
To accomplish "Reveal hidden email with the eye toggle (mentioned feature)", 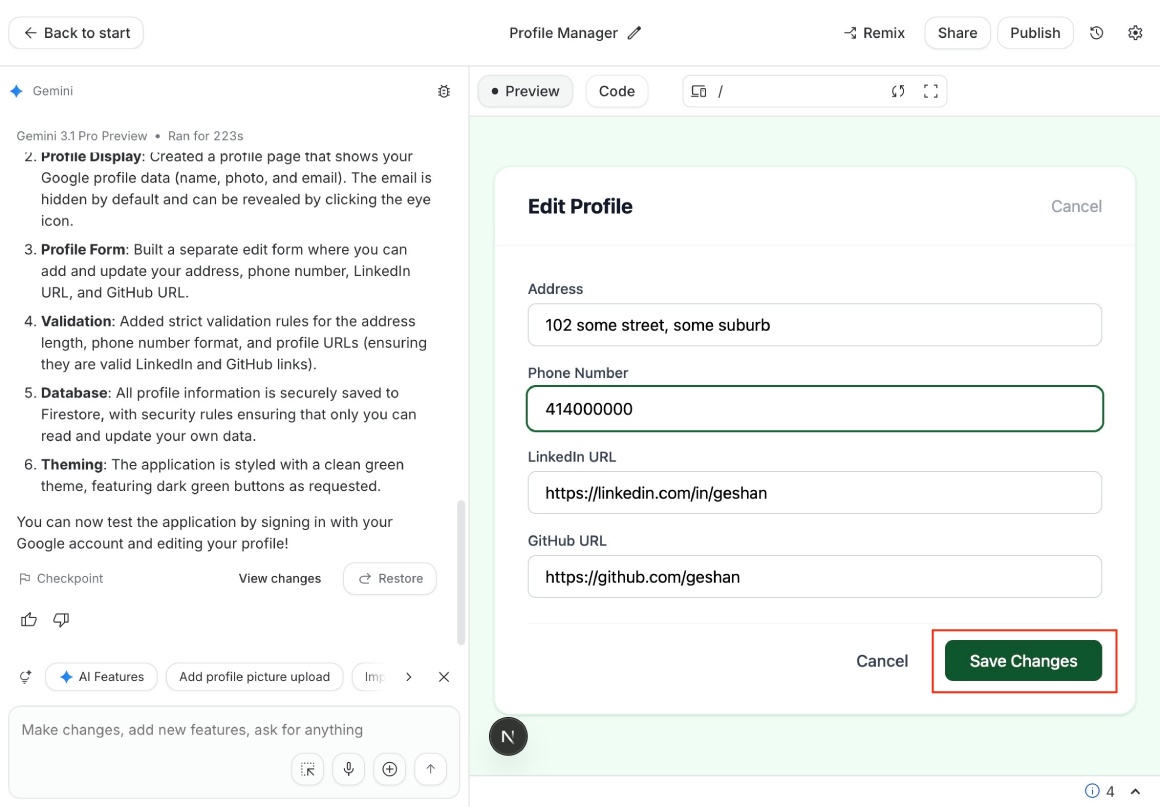I will [x=421, y=198].
